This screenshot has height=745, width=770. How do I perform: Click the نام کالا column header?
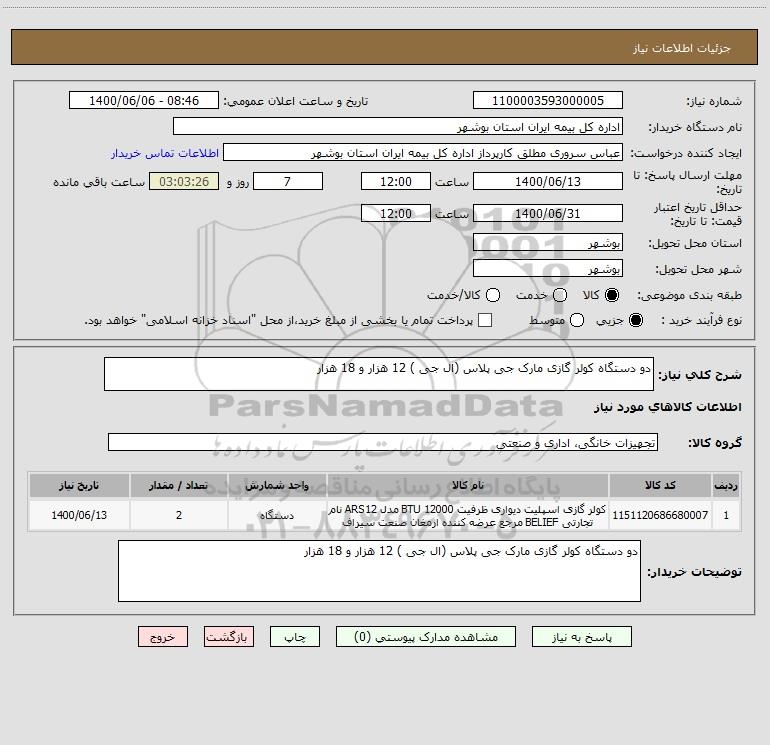[x=468, y=486]
